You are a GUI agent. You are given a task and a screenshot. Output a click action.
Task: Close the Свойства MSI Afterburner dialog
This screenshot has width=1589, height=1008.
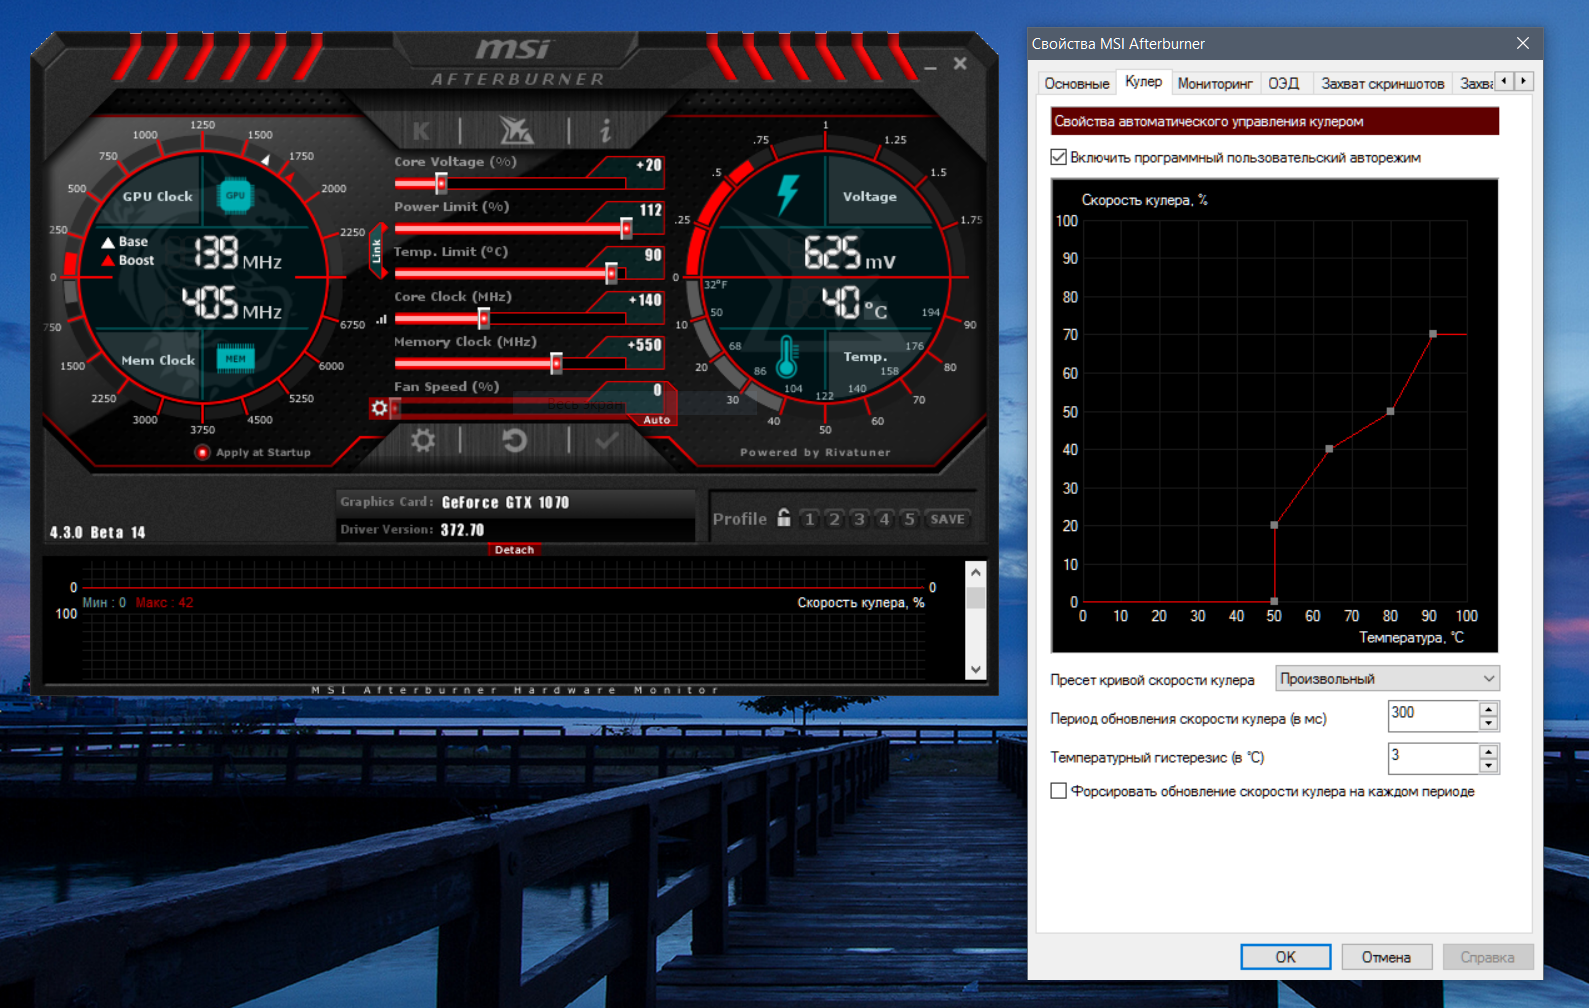pyautogui.click(x=1523, y=43)
